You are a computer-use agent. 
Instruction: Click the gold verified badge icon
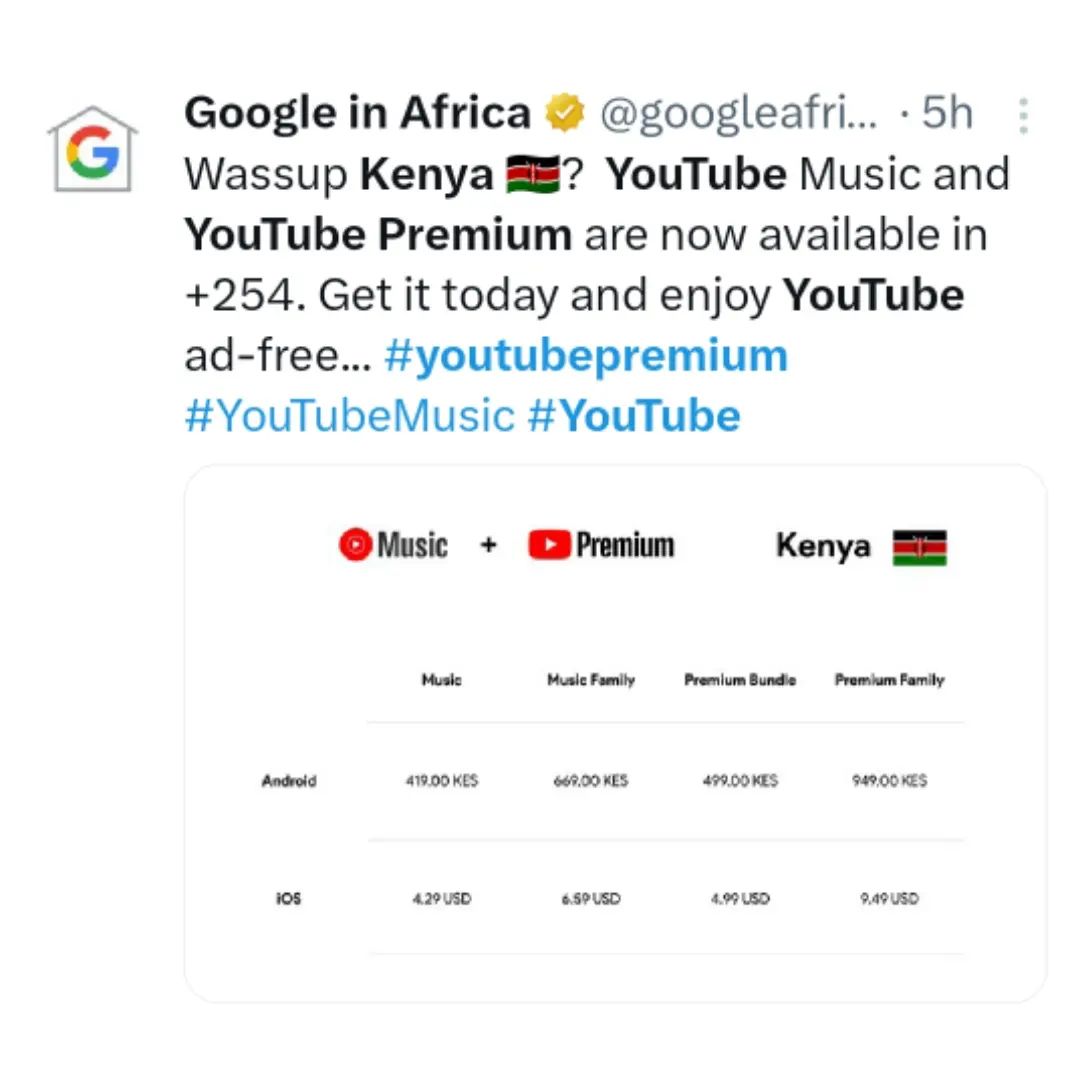tap(565, 113)
